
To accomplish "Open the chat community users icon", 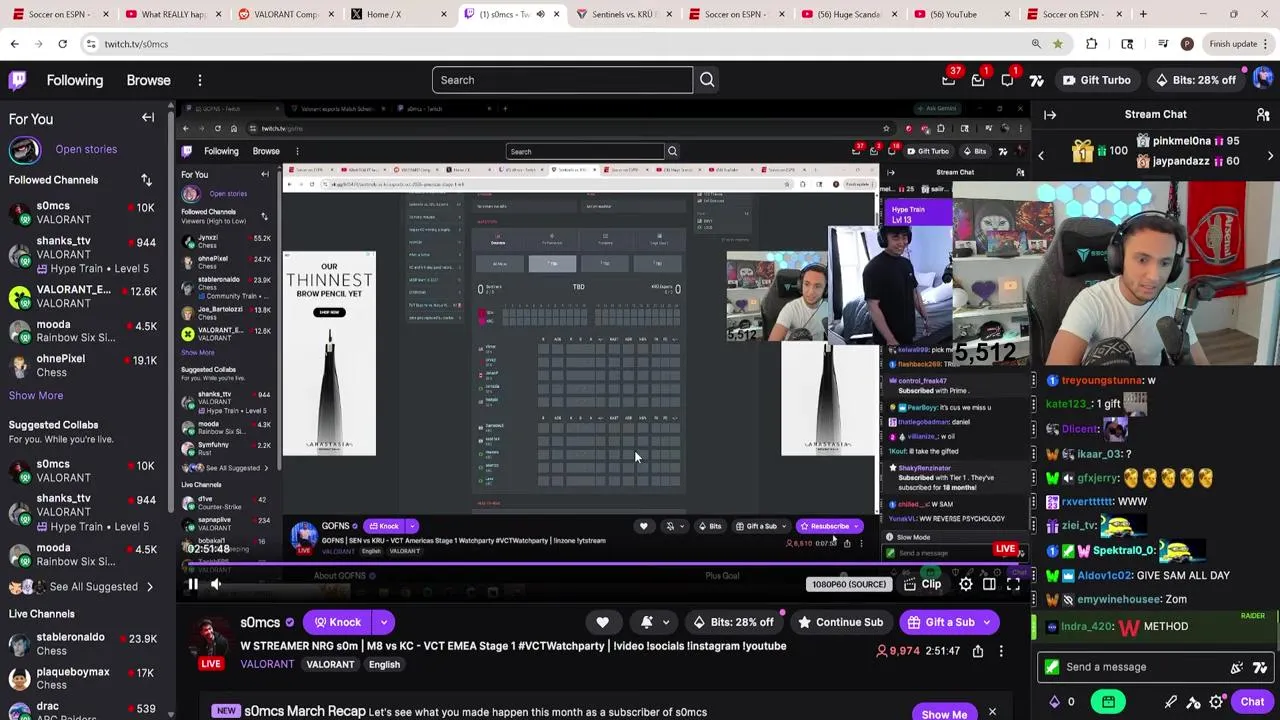I will (1263, 115).
